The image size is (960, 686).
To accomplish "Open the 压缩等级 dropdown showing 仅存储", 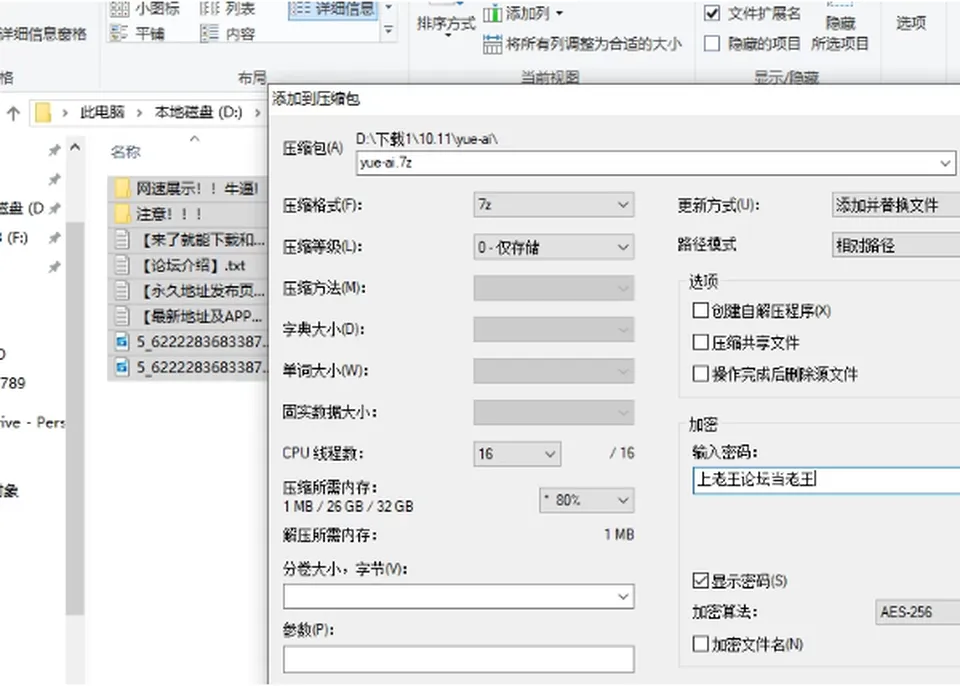I will pos(553,247).
